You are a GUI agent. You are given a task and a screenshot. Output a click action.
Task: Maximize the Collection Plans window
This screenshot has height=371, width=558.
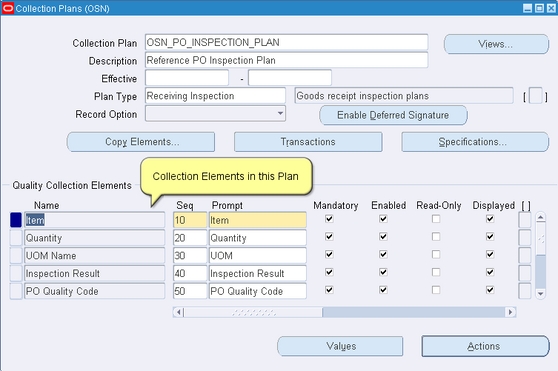point(539,8)
